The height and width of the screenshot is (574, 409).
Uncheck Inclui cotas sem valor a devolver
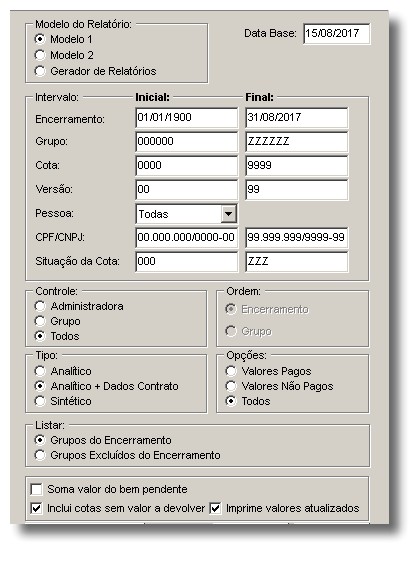tap(36, 508)
